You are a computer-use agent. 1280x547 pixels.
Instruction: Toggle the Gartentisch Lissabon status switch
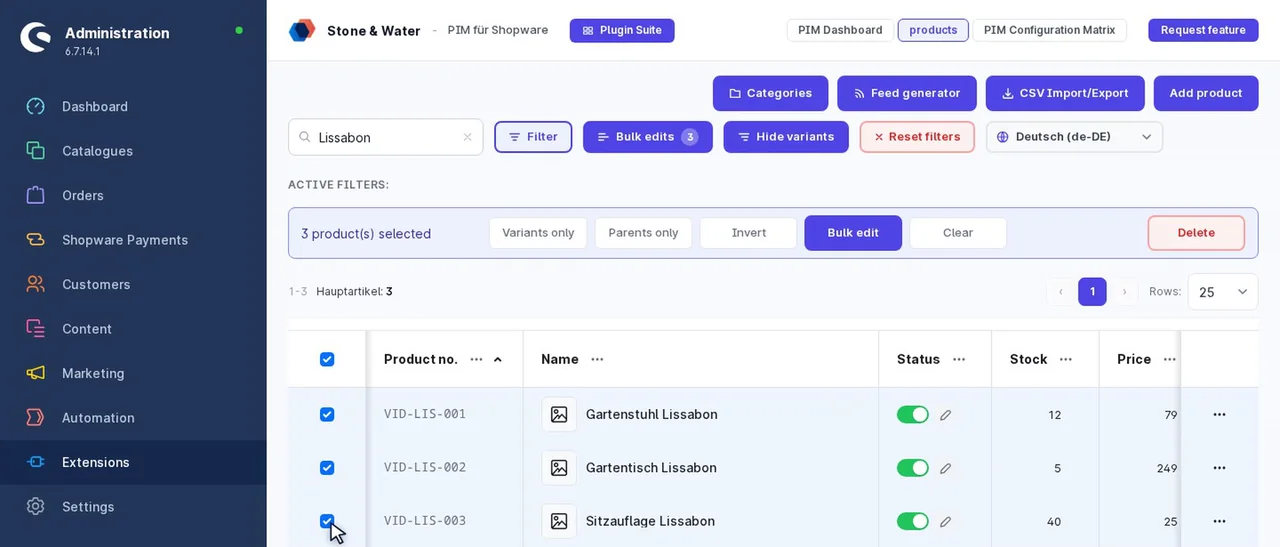click(x=913, y=468)
